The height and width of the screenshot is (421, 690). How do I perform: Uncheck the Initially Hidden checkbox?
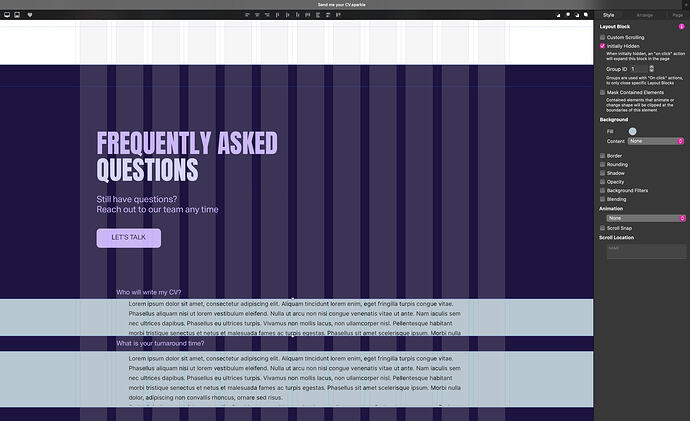(602, 46)
